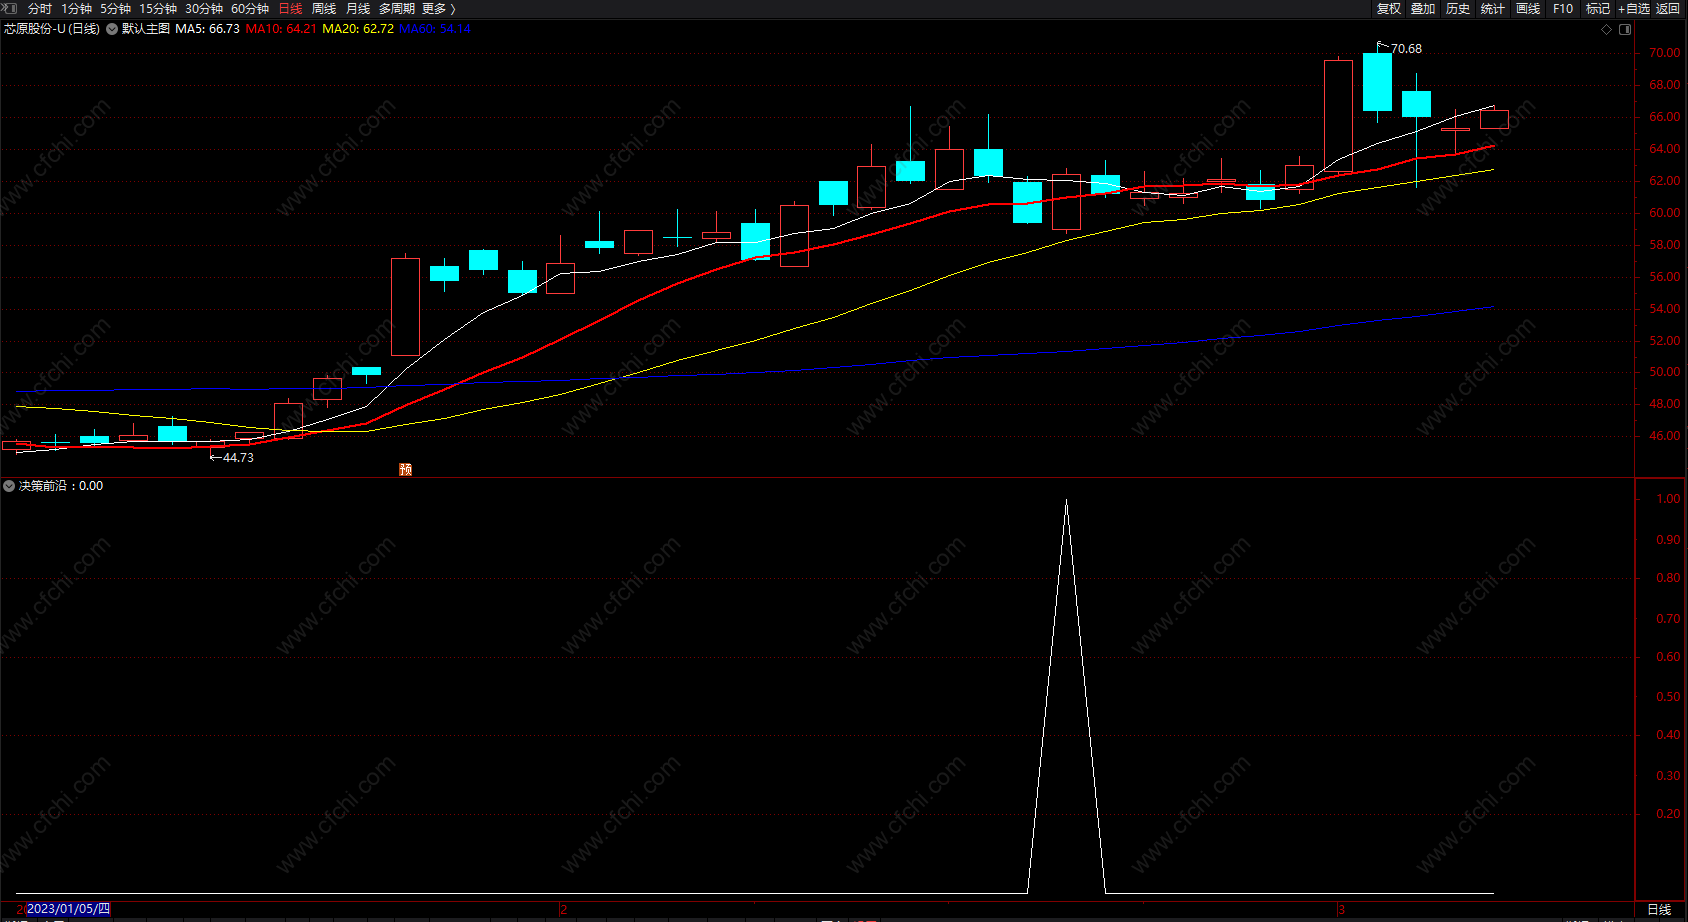The height and width of the screenshot is (922, 1688).
Task: Select the 60分钟 period tab
Action: tap(250, 8)
